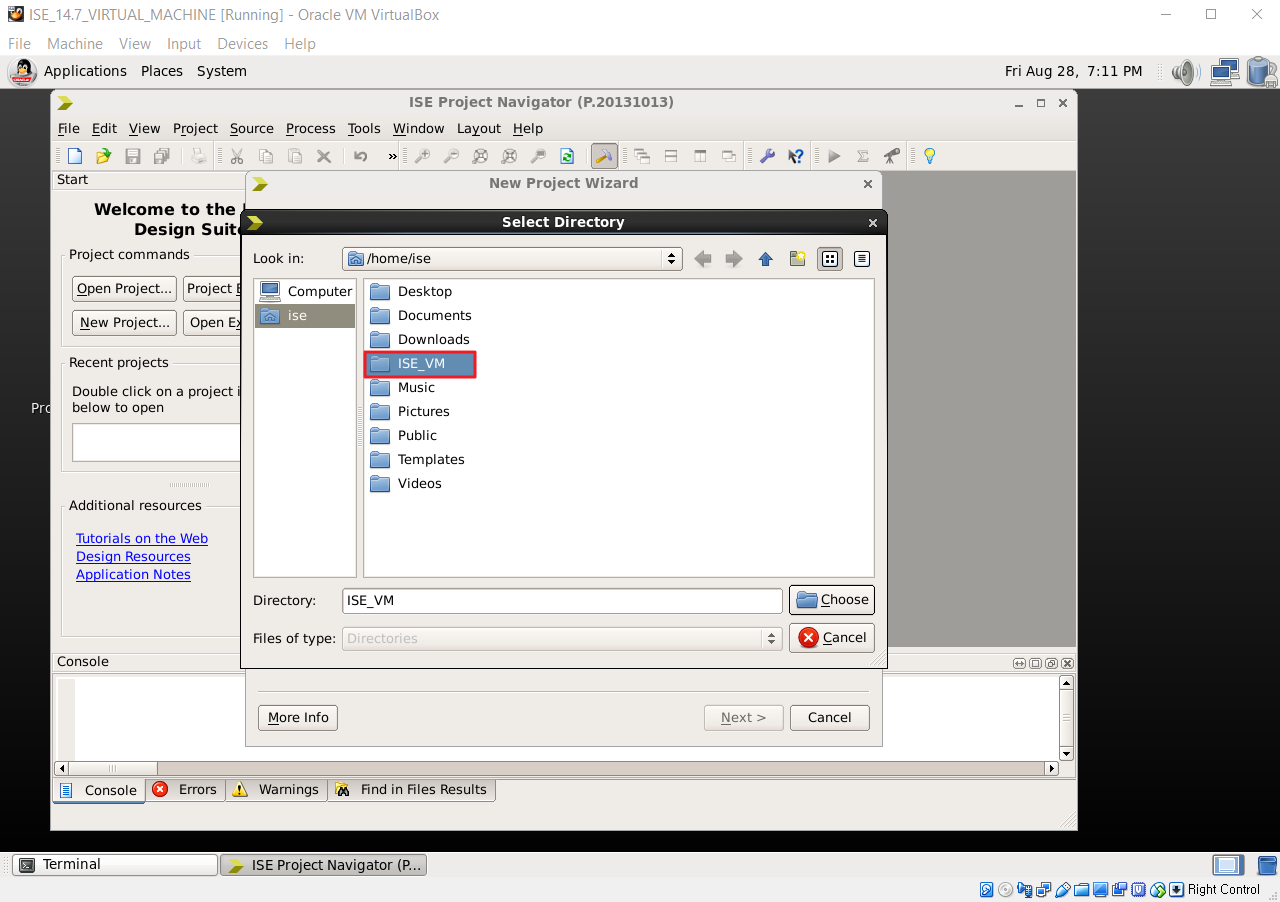Open the Tools menu in ISE
1280x902 pixels.
[364, 129]
